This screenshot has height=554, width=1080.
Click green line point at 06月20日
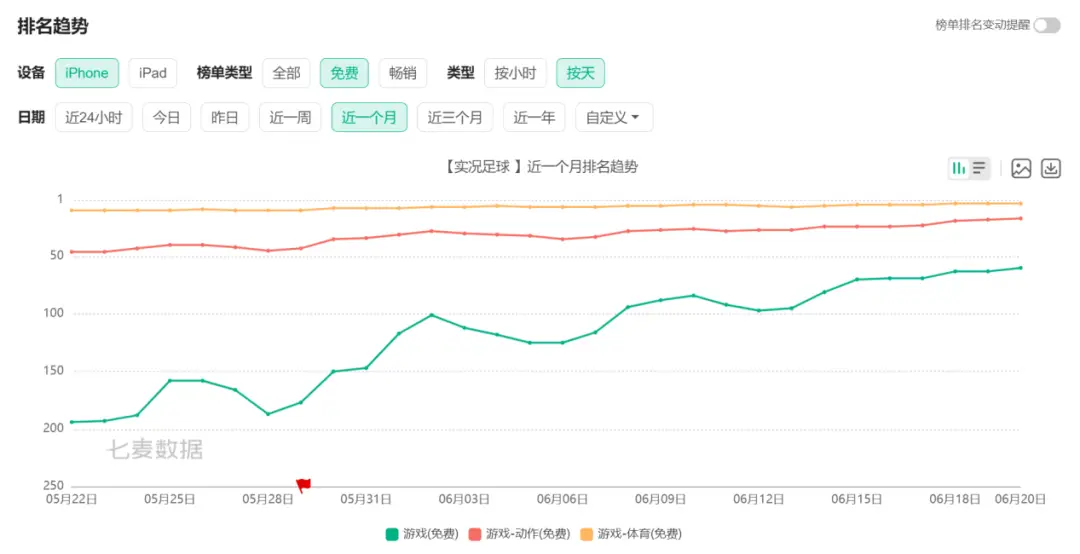pyautogui.click(x=1020, y=268)
